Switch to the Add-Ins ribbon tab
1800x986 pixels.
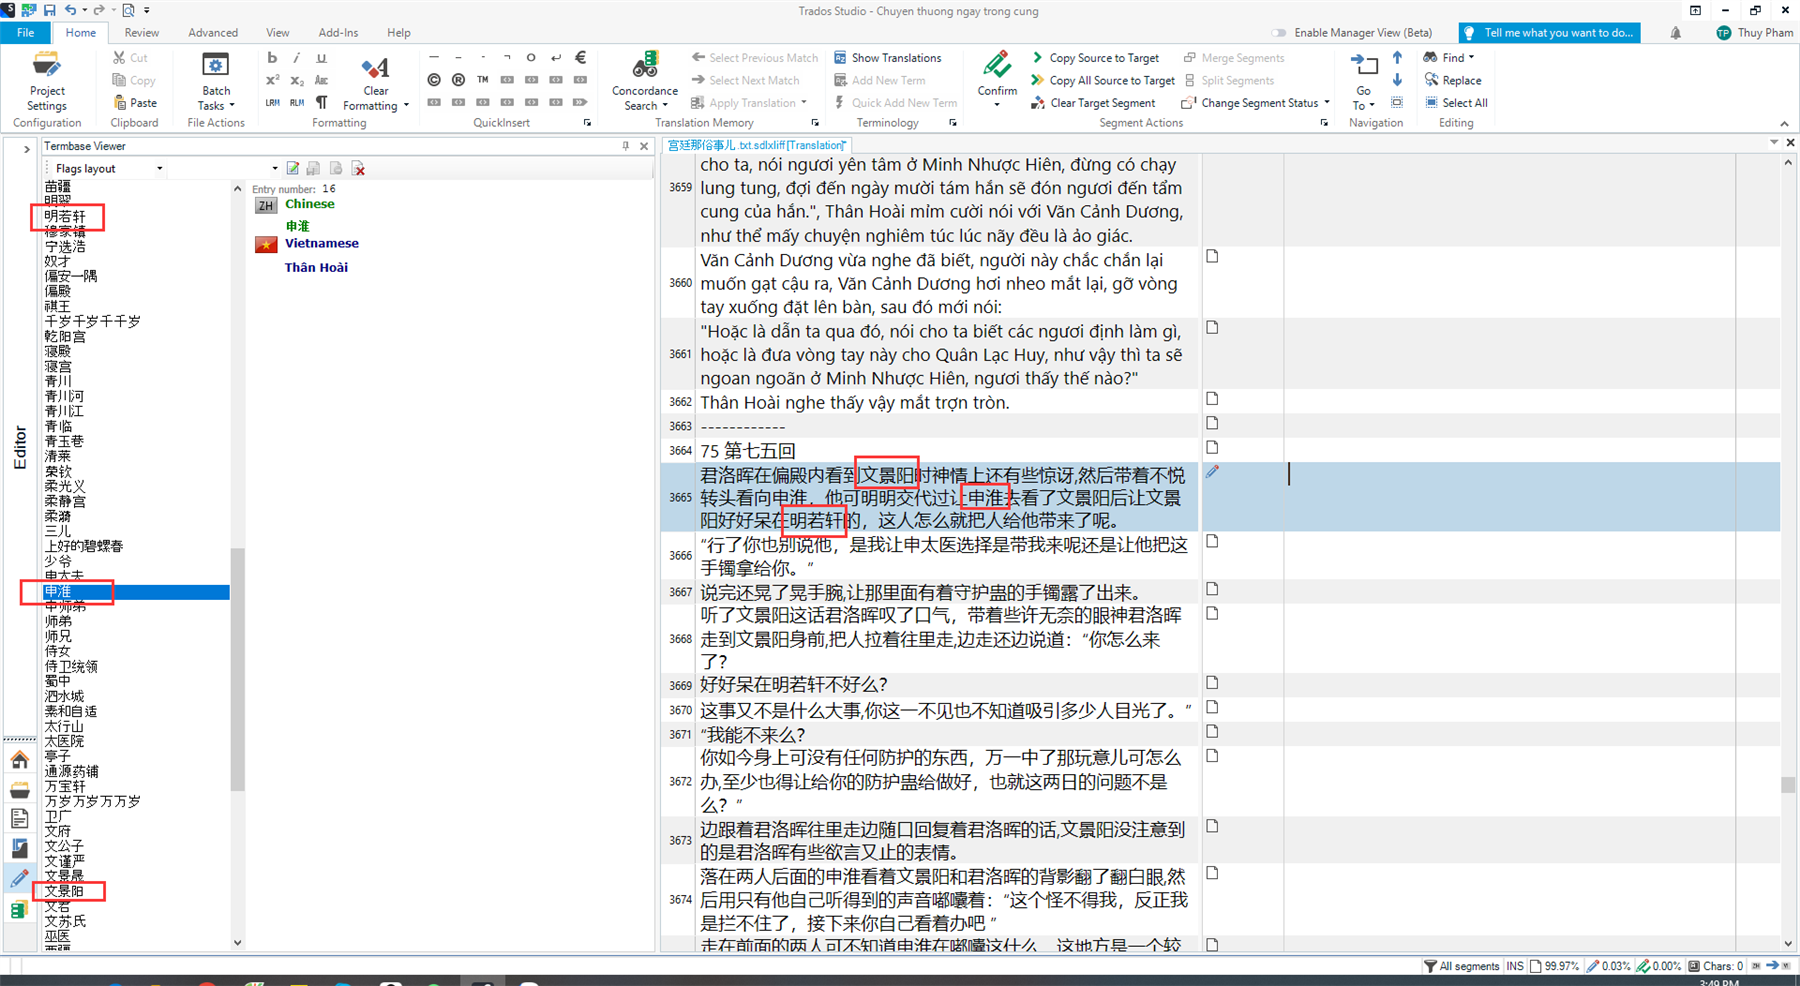point(338,32)
